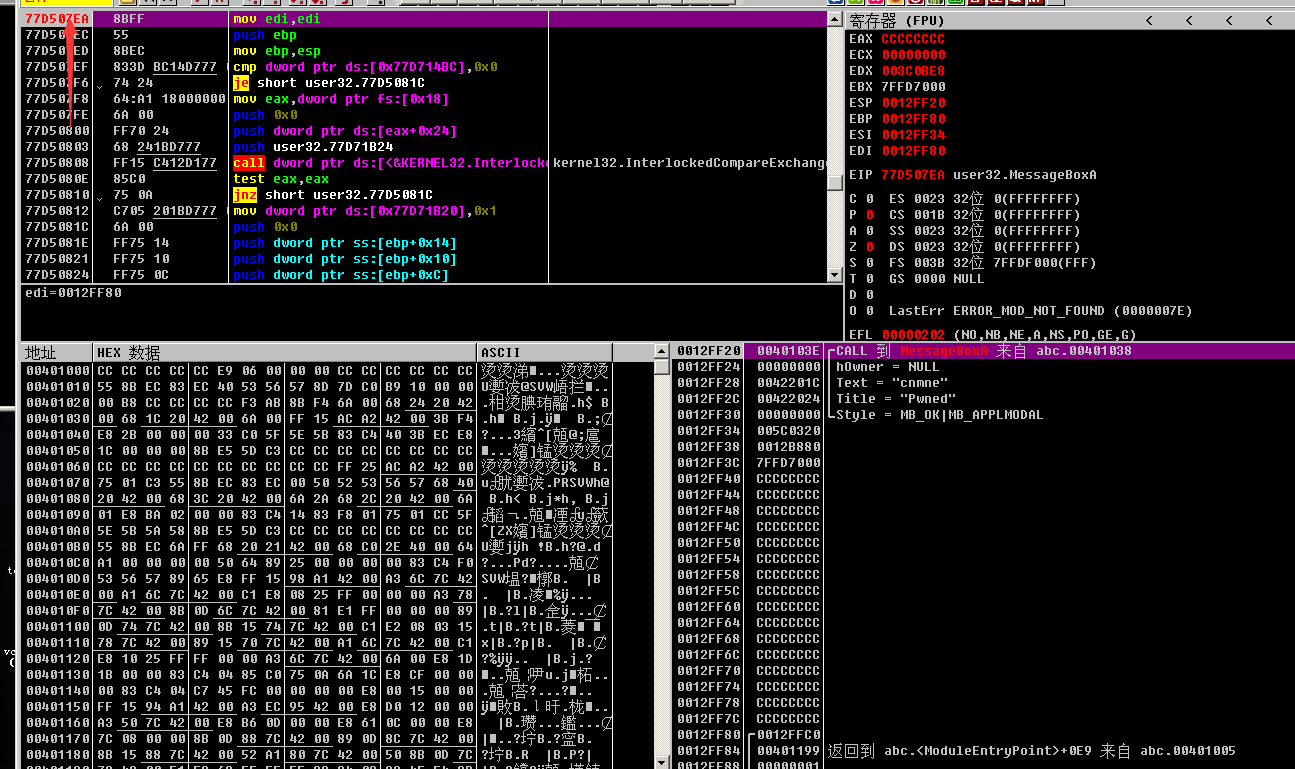Select the EBX register value 7FFD7000
This screenshot has height=769, width=1295.
tap(912, 87)
